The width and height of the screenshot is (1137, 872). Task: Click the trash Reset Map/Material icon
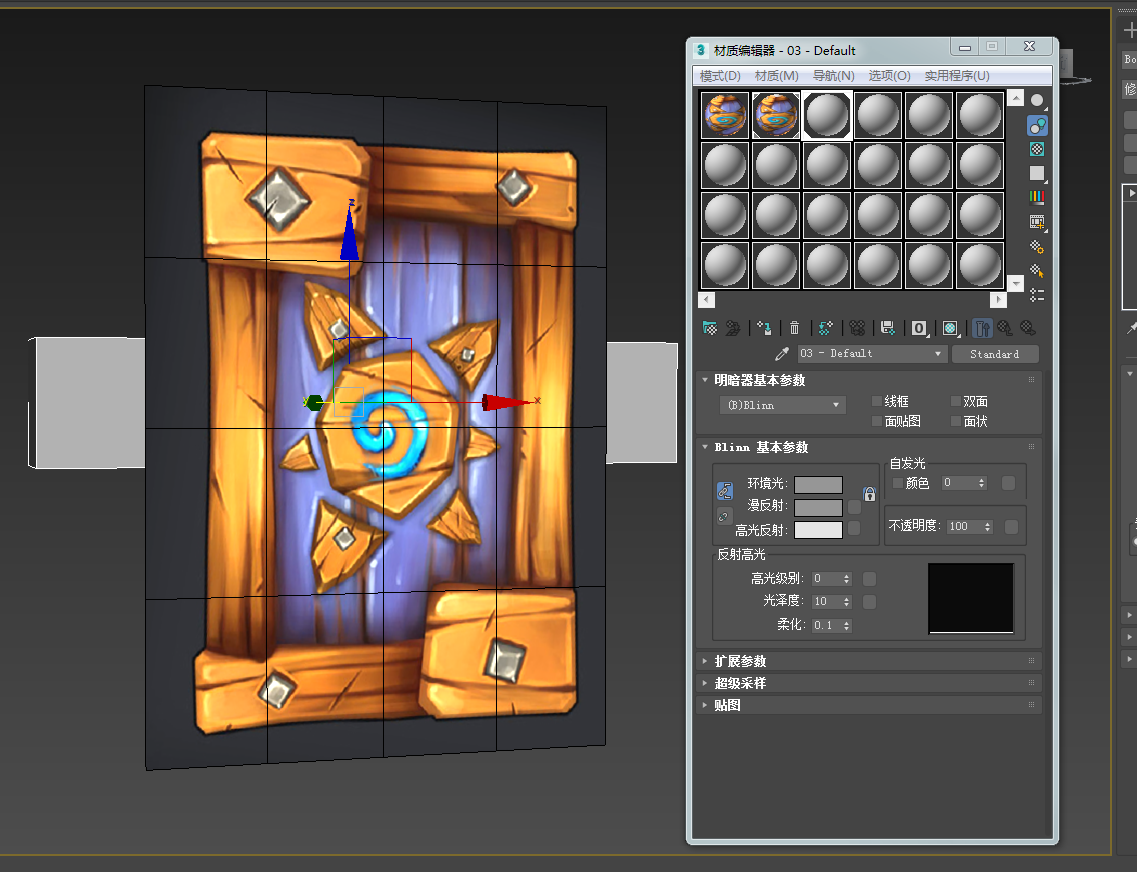tap(795, 328)
